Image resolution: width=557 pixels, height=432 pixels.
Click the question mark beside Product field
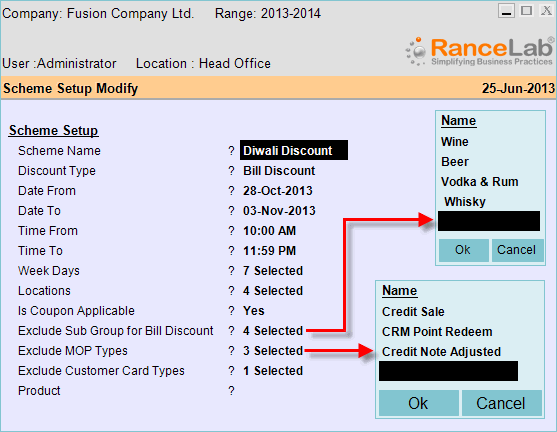231,391
